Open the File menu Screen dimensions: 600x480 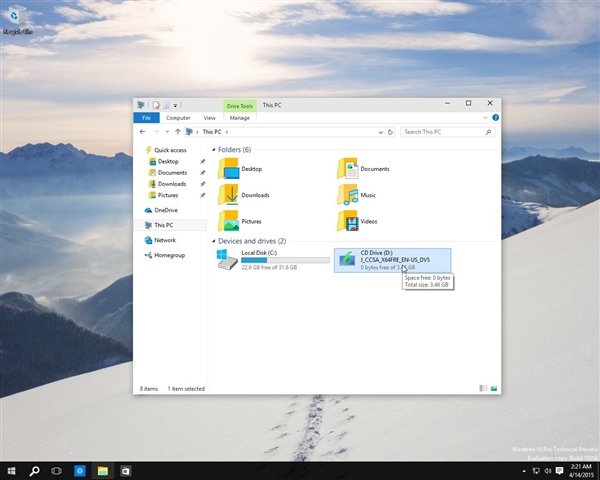click(146, 117)
